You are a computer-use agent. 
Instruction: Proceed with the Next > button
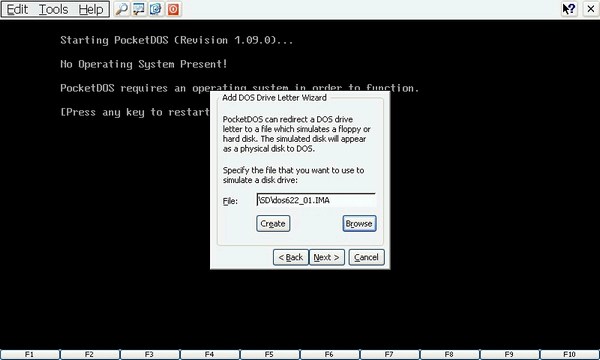coord(327,257)
